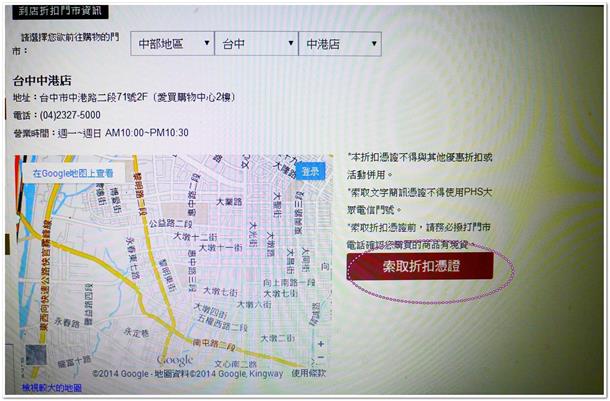The width and height of the screenshot is (610, 401).
Task: Select the store address text line
Action: (150, 98)
